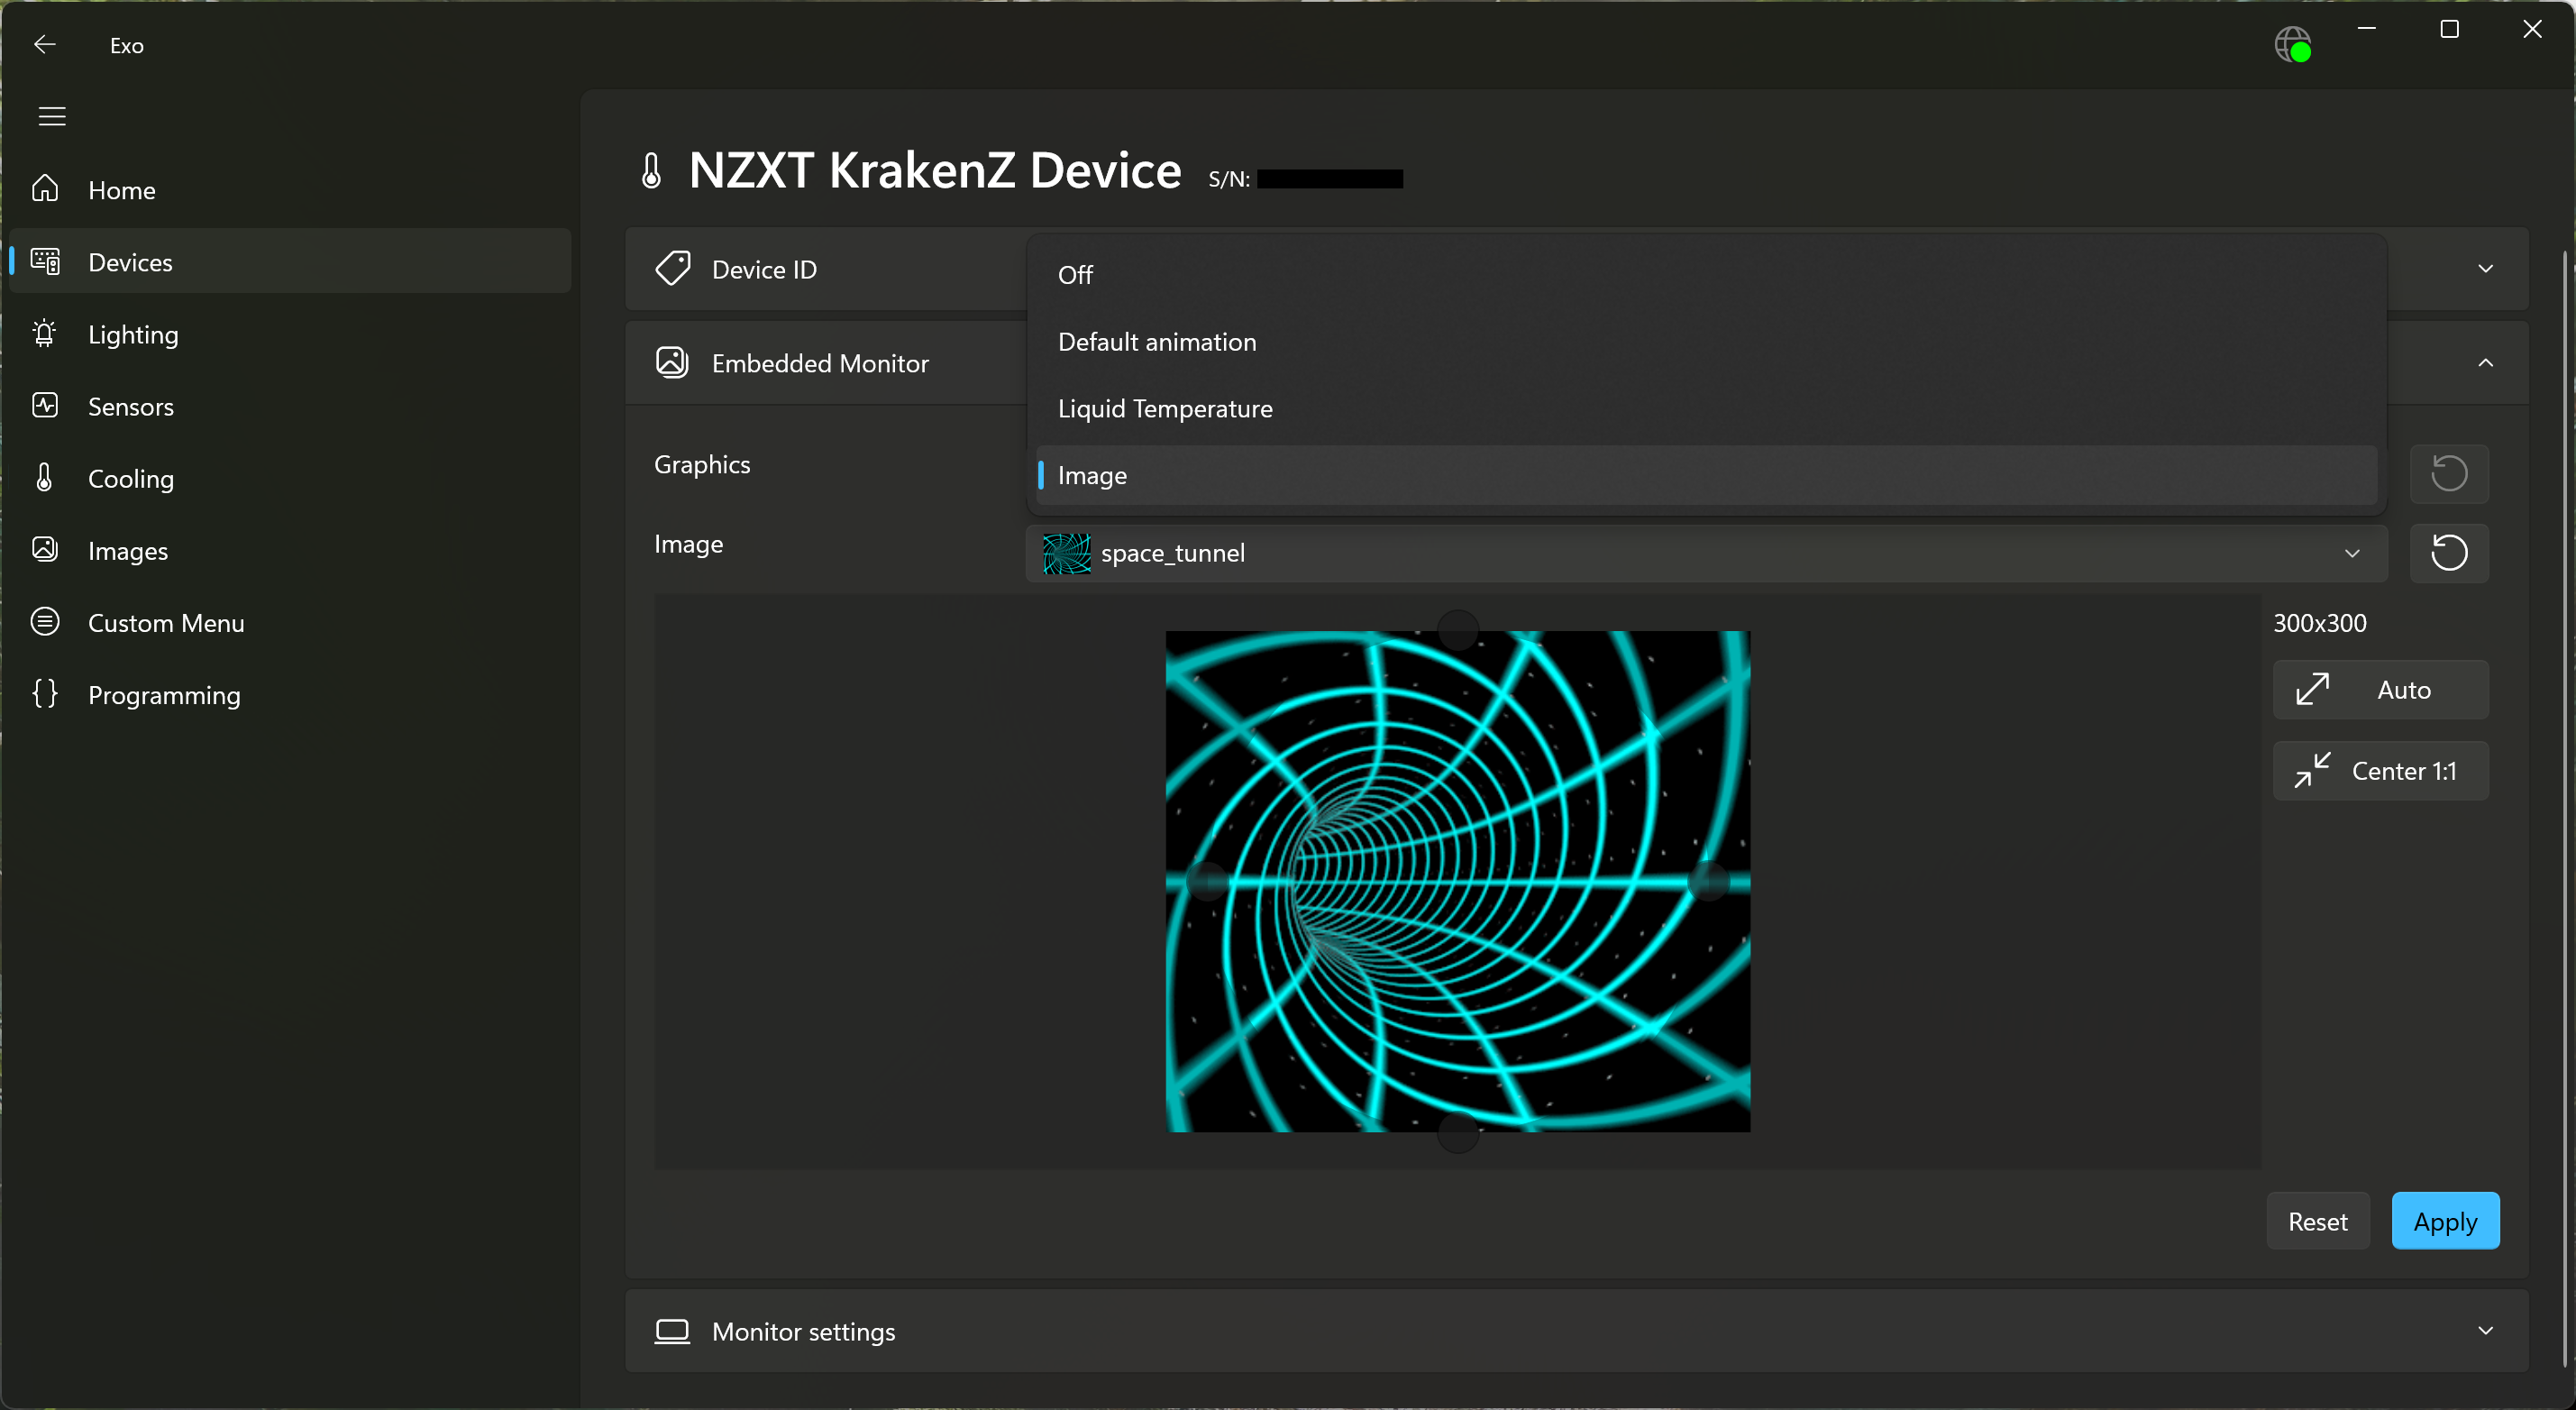Navigate to Images page
The image size is (2576, 1410).
click(x=127, y=550)
